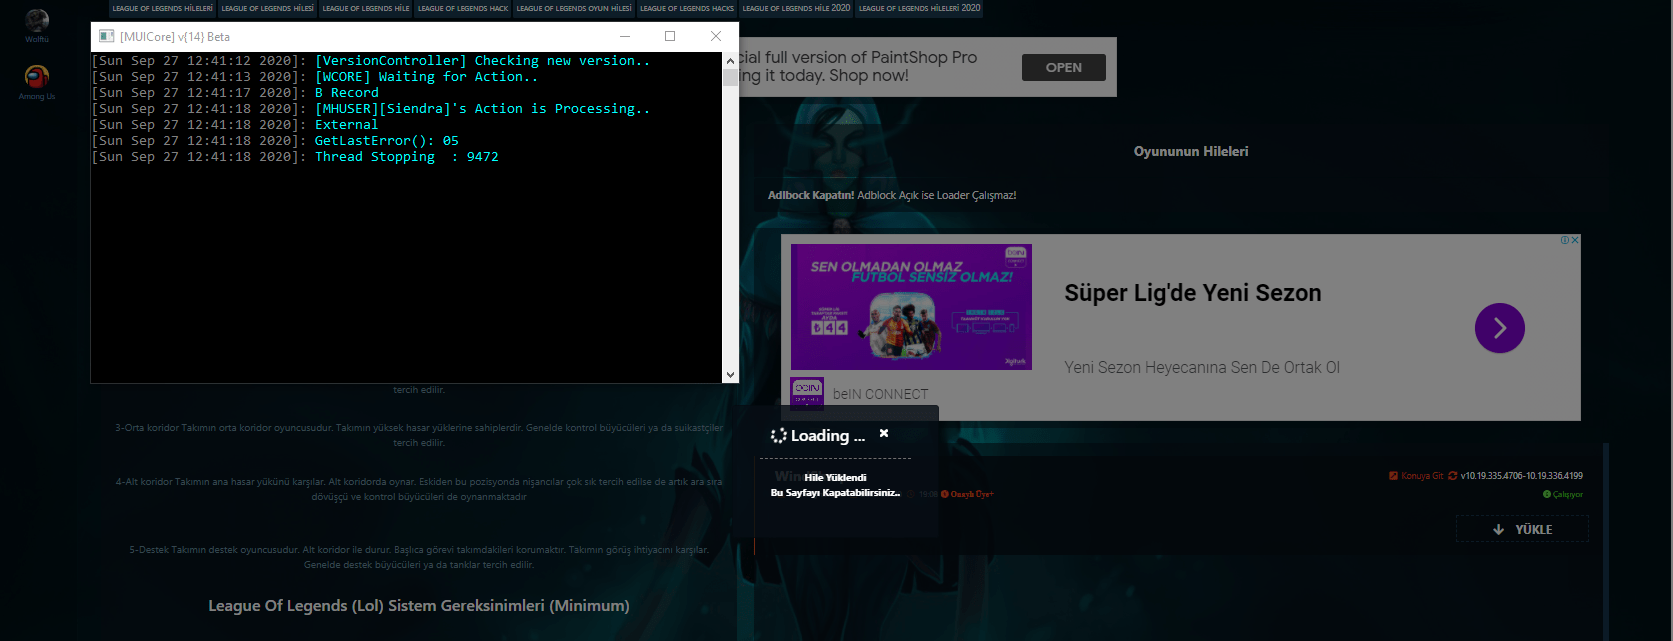Click the Onaylı Üye+ label
The image size is (1673, 641).
(971, 494)
